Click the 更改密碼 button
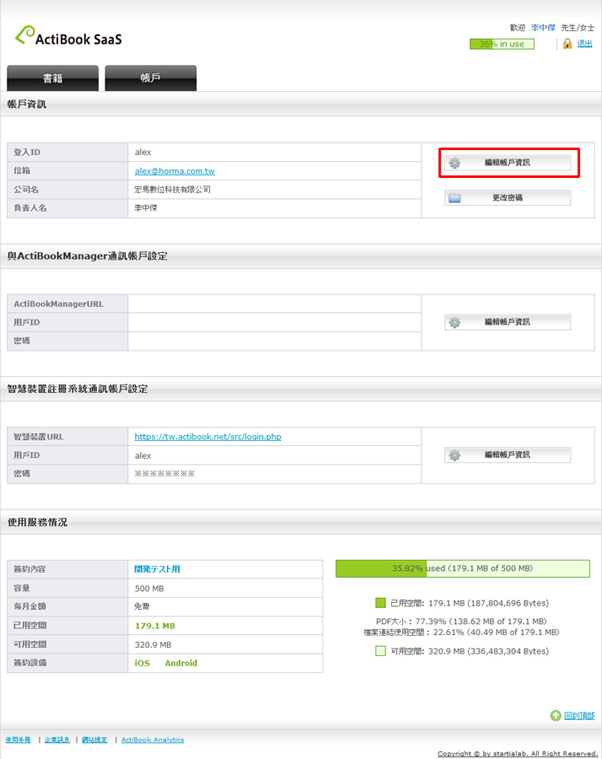Image resolution: width=602 pixels, height=759 pixels. coord(507,197)
